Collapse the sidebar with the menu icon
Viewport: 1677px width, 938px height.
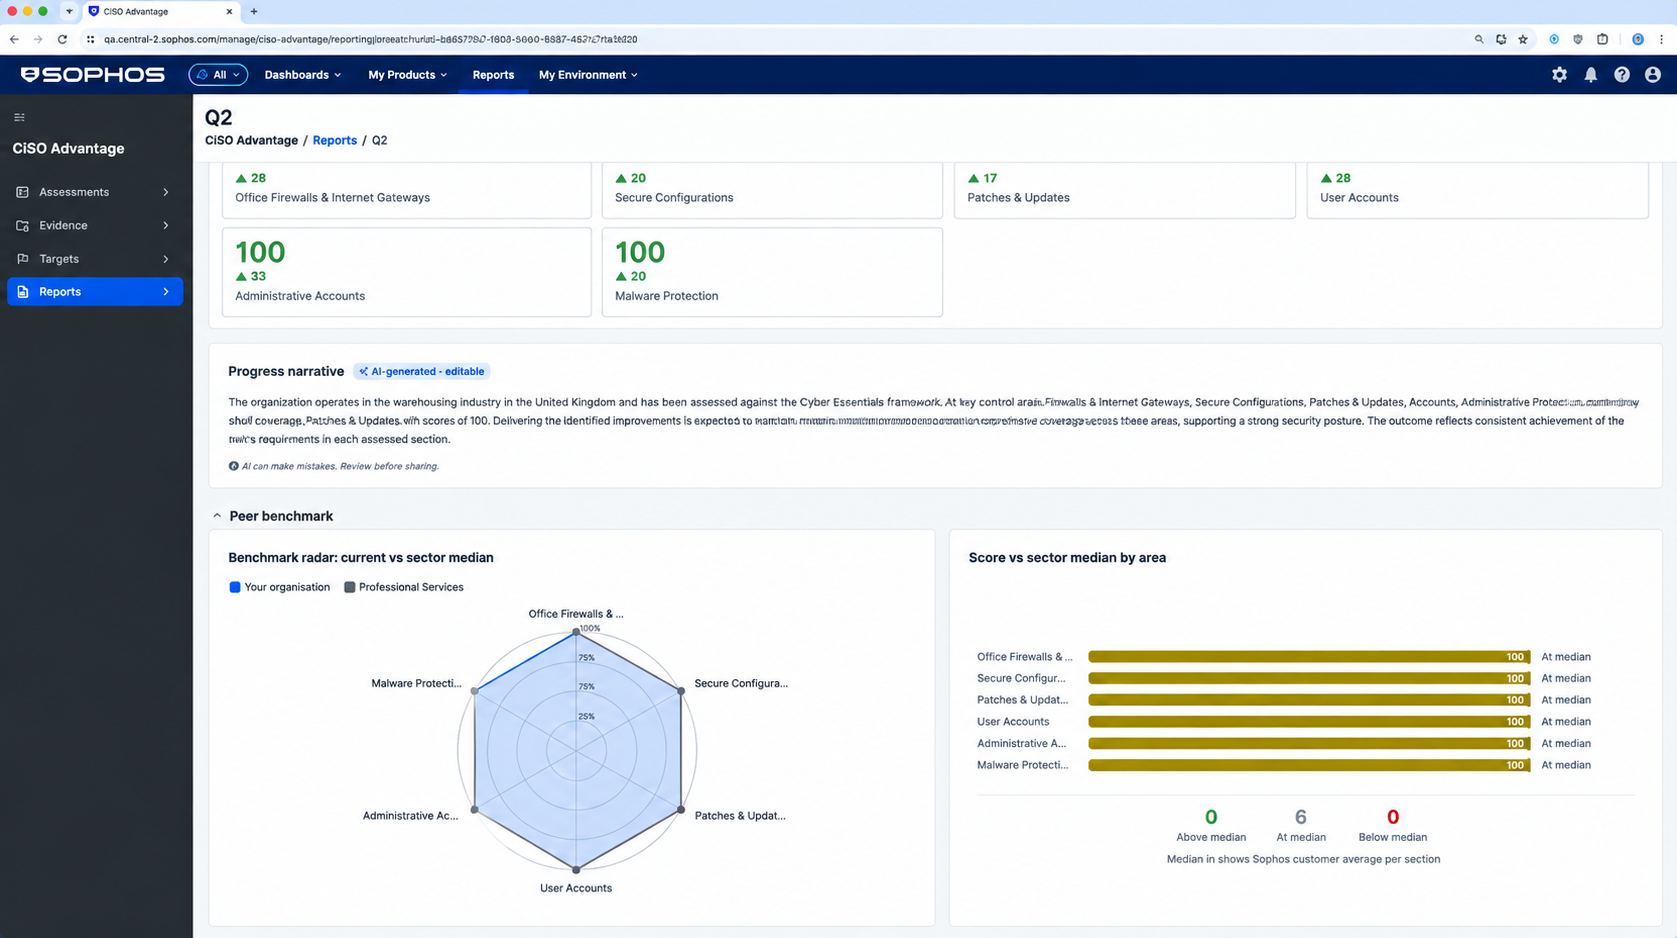pyautogui.click(x=19, y=117)
